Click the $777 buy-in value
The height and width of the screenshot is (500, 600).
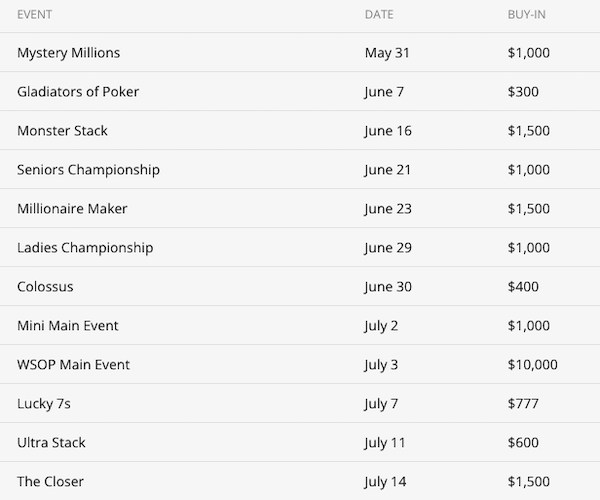click(x=523, y=404)
